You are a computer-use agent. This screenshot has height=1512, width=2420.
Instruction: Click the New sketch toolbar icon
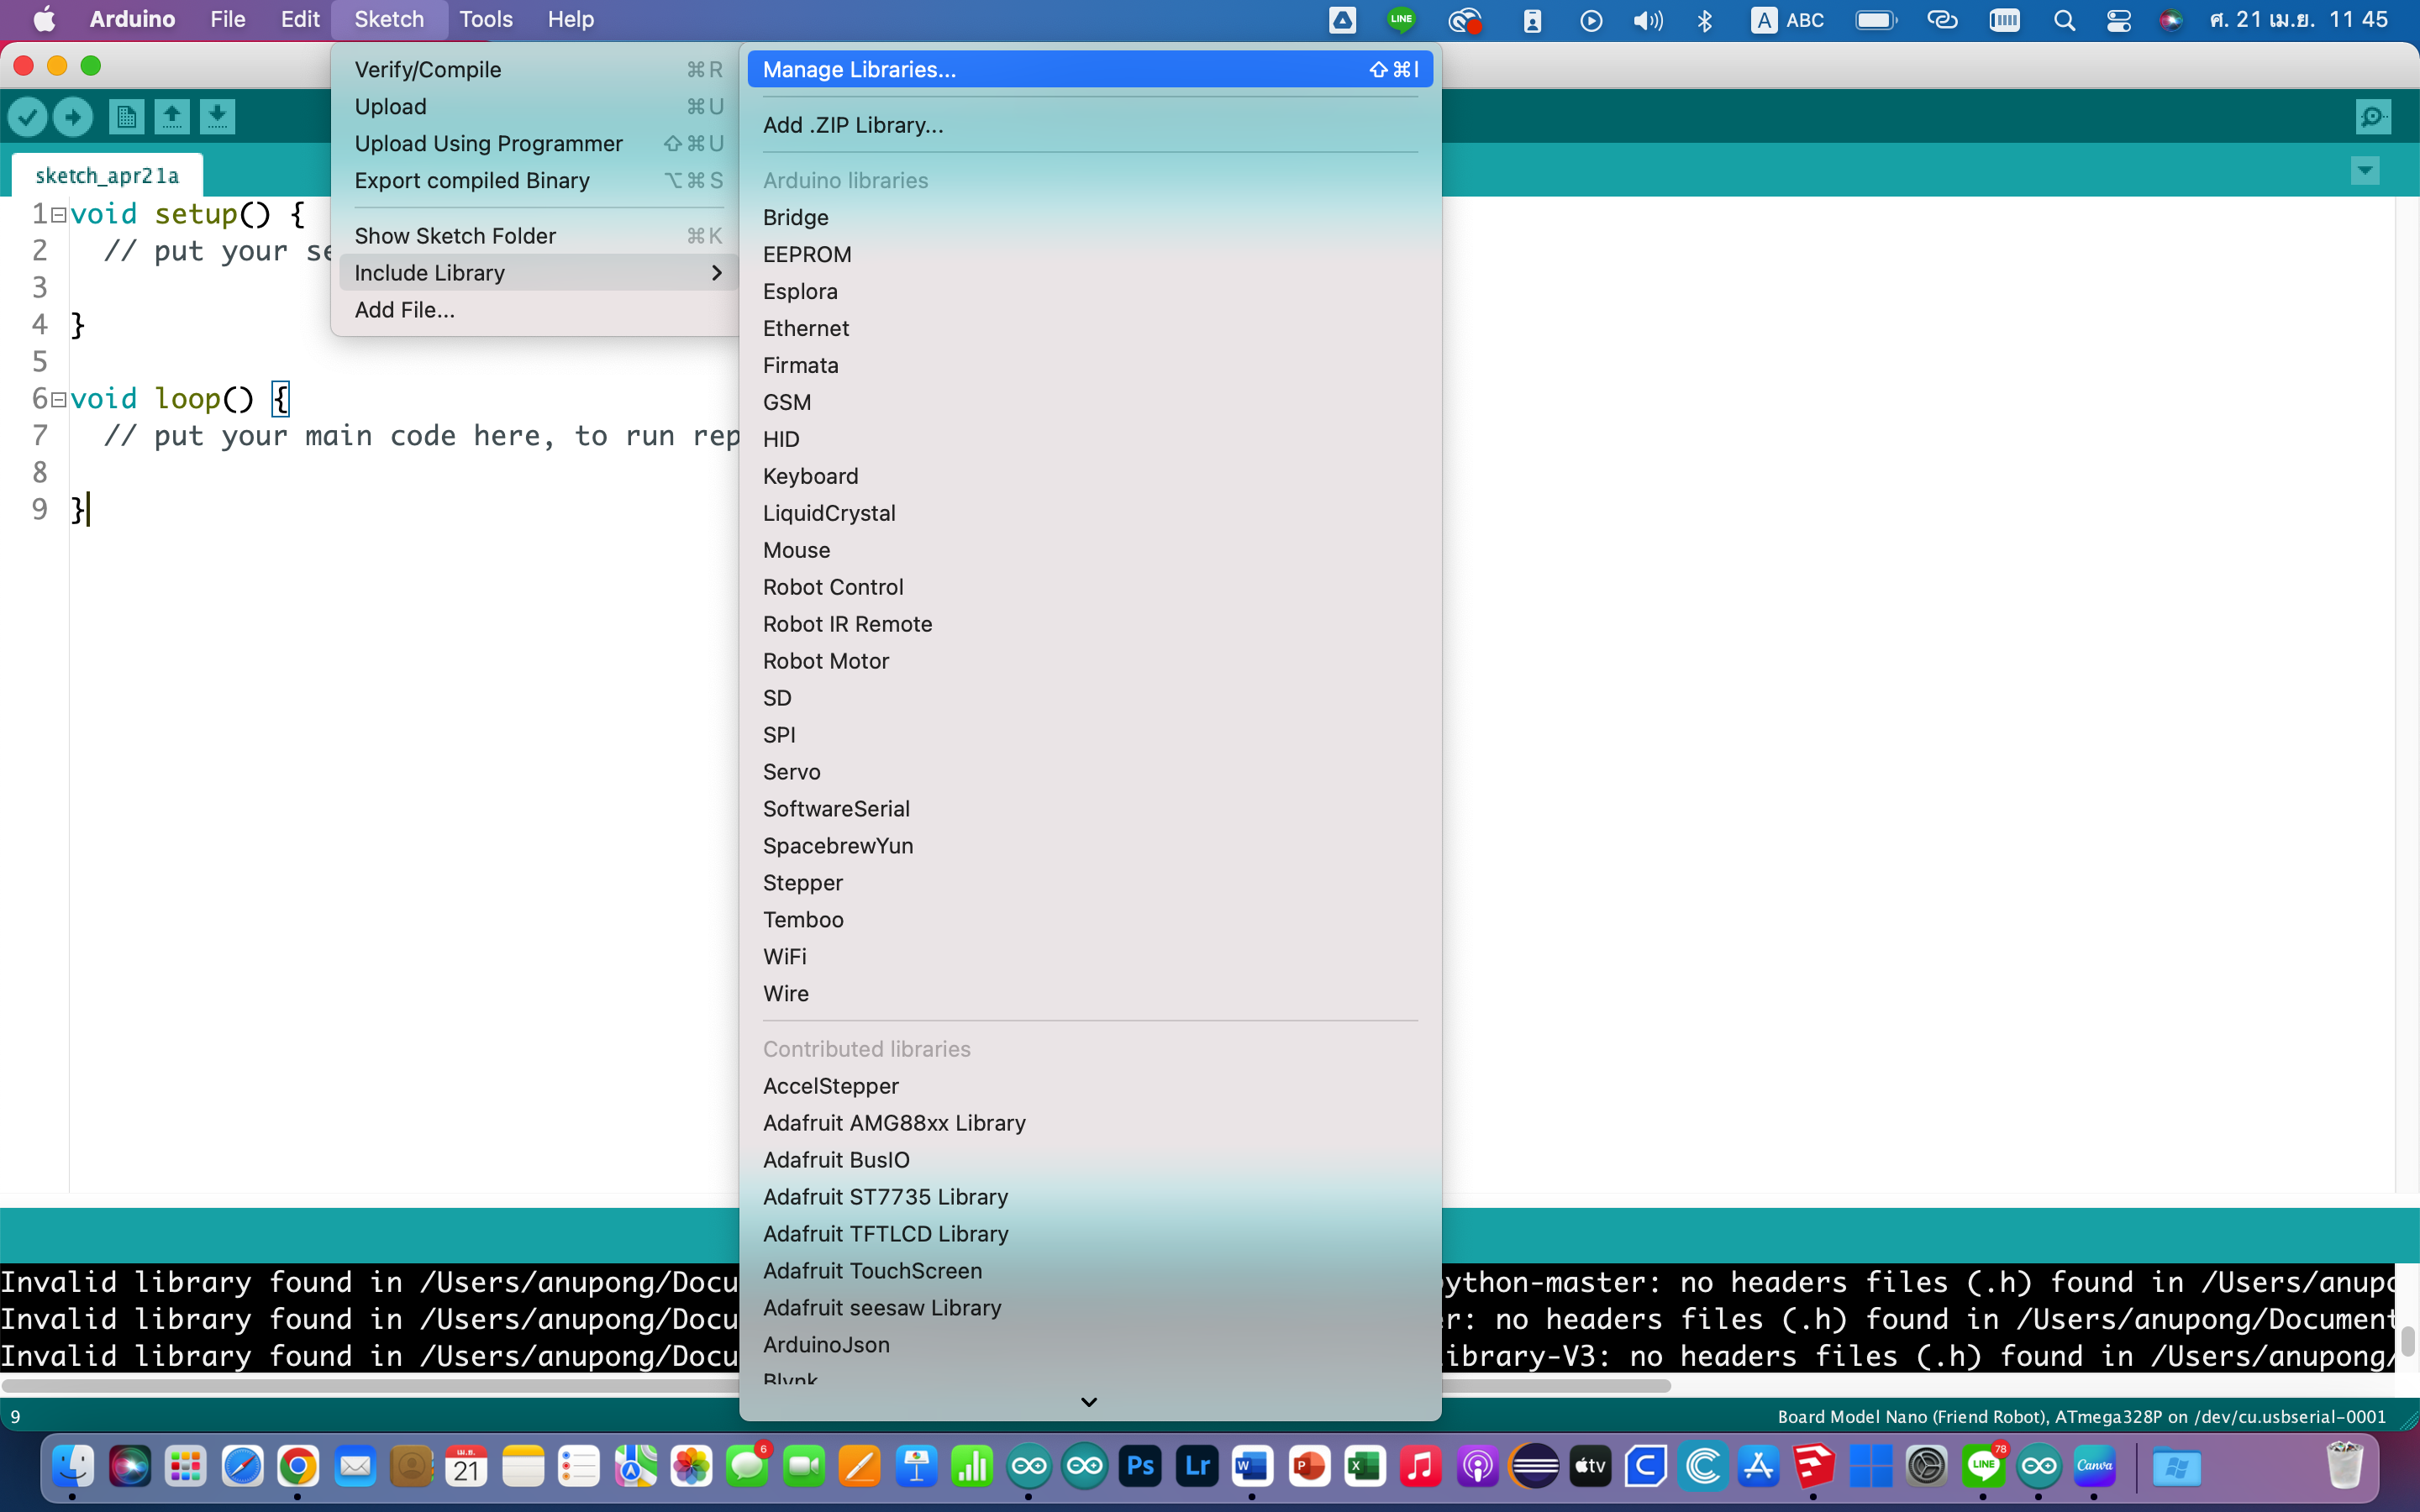pyautogui.click(x=126, y=117)
